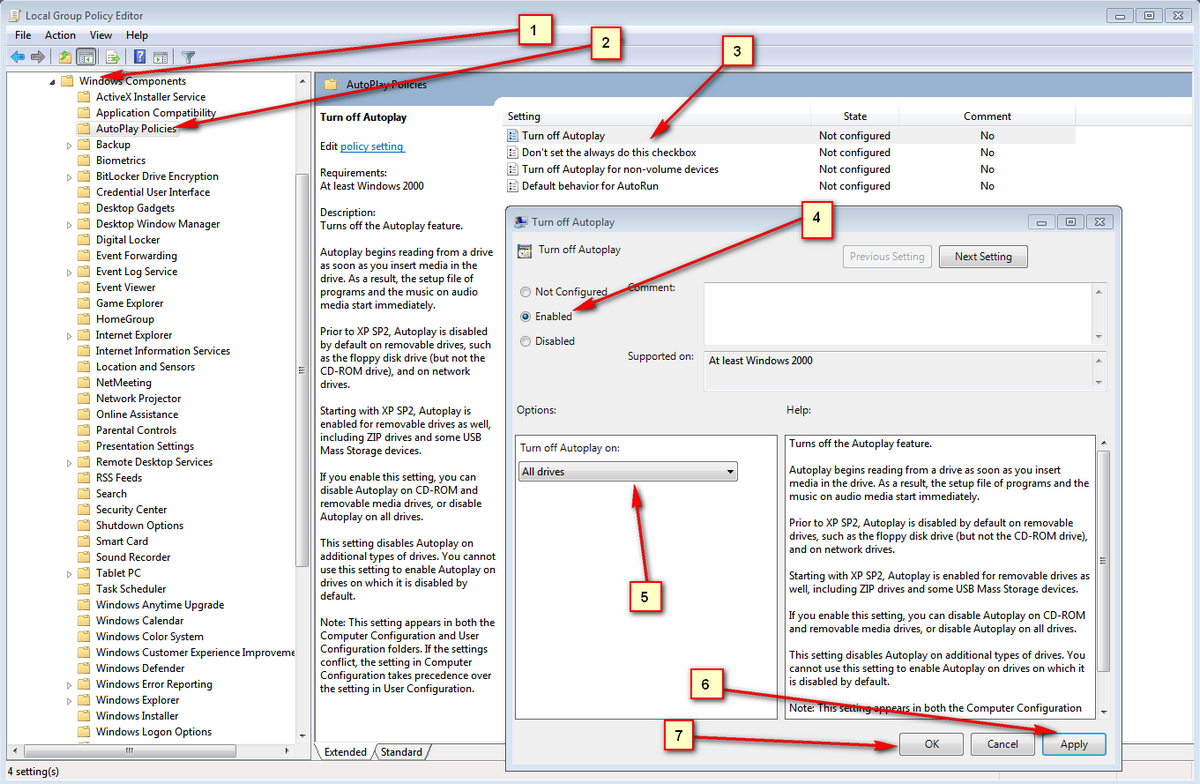
Task: Expand the Desktop Window Manager node
Action: pyautogui.click(x=69, y=224)
